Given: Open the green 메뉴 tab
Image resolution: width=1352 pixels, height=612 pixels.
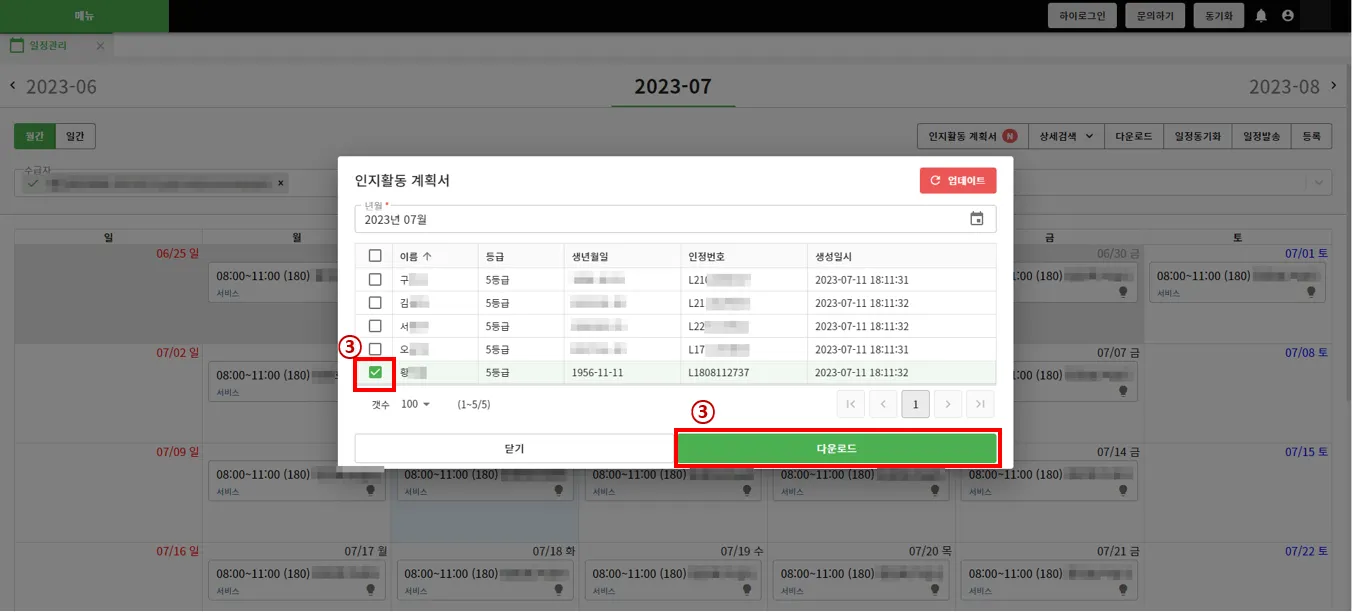Looking at the screenshot, I should [84, 16].
